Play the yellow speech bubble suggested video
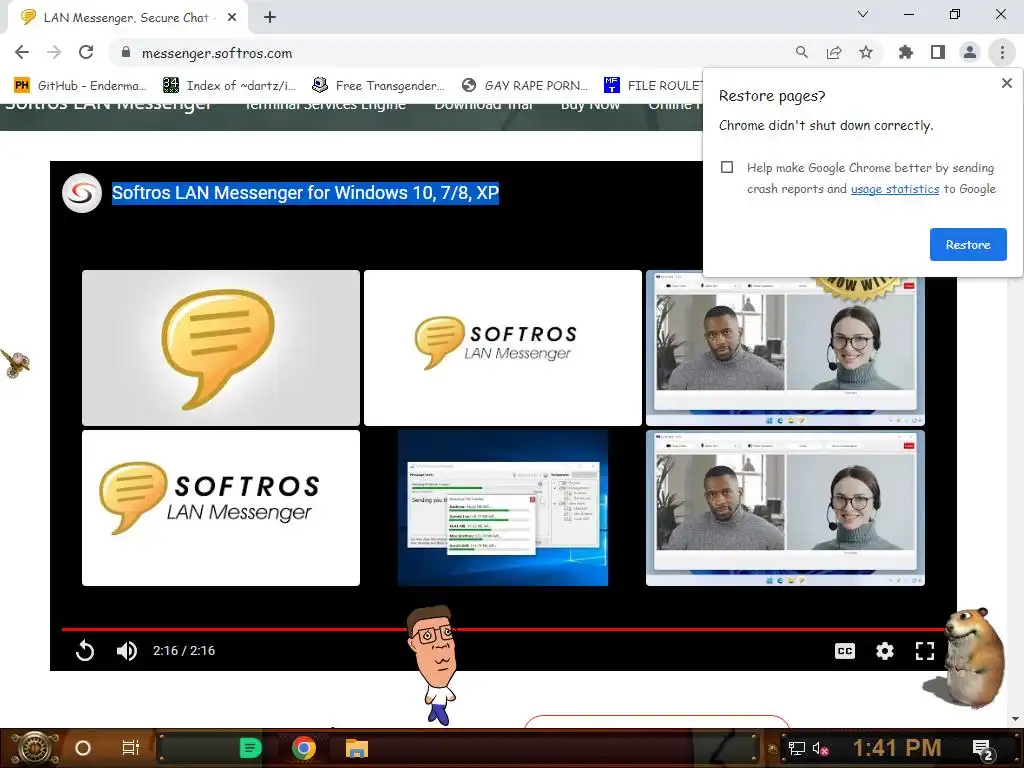 point(221,347)
